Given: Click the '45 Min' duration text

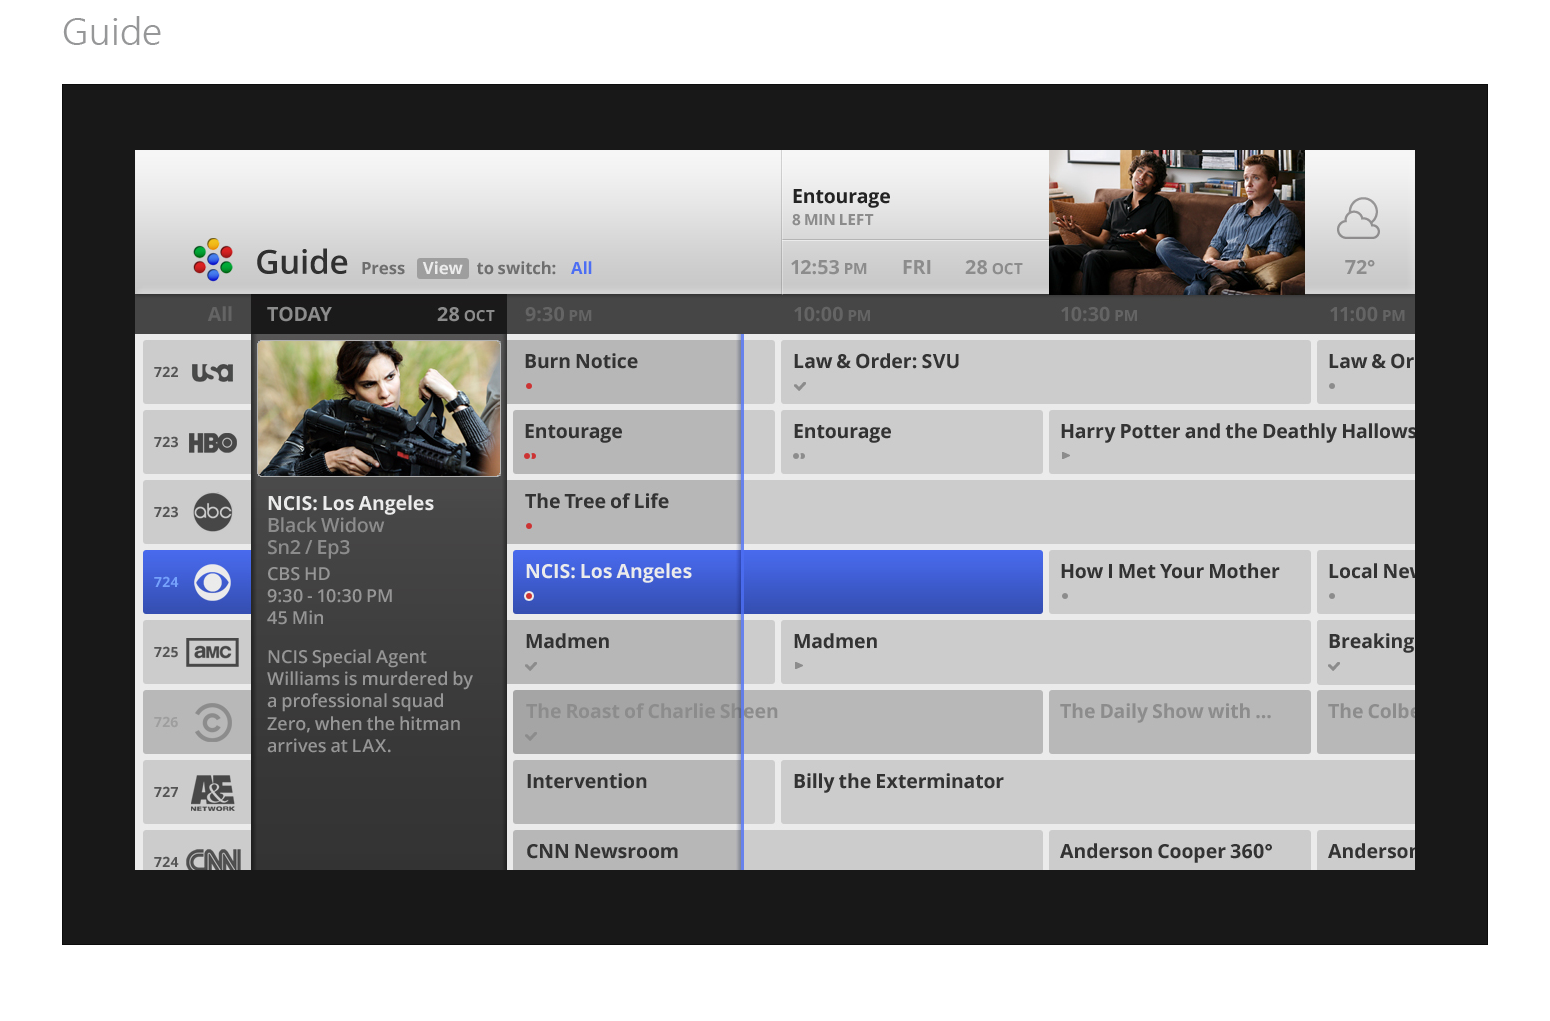Looking at the screenshot, I should tap(296, 618).
